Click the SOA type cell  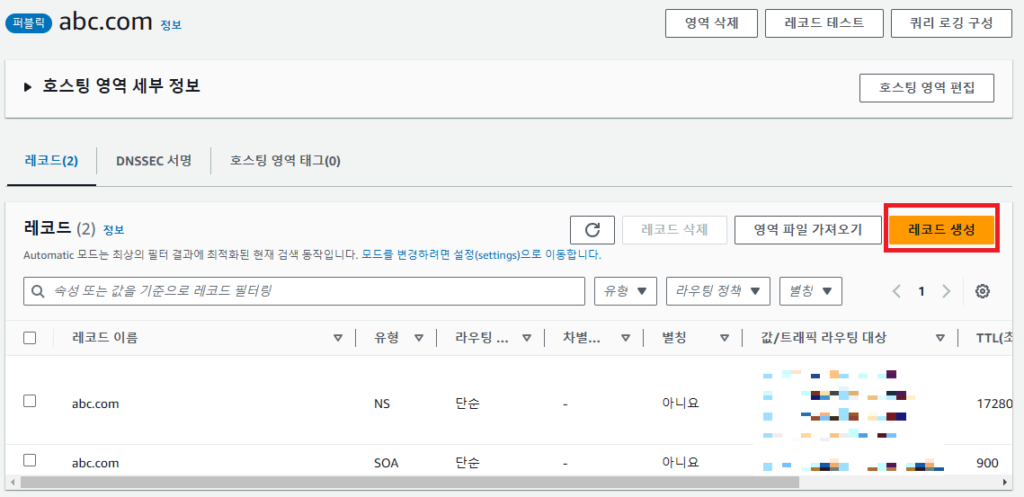tap(386, 463)
